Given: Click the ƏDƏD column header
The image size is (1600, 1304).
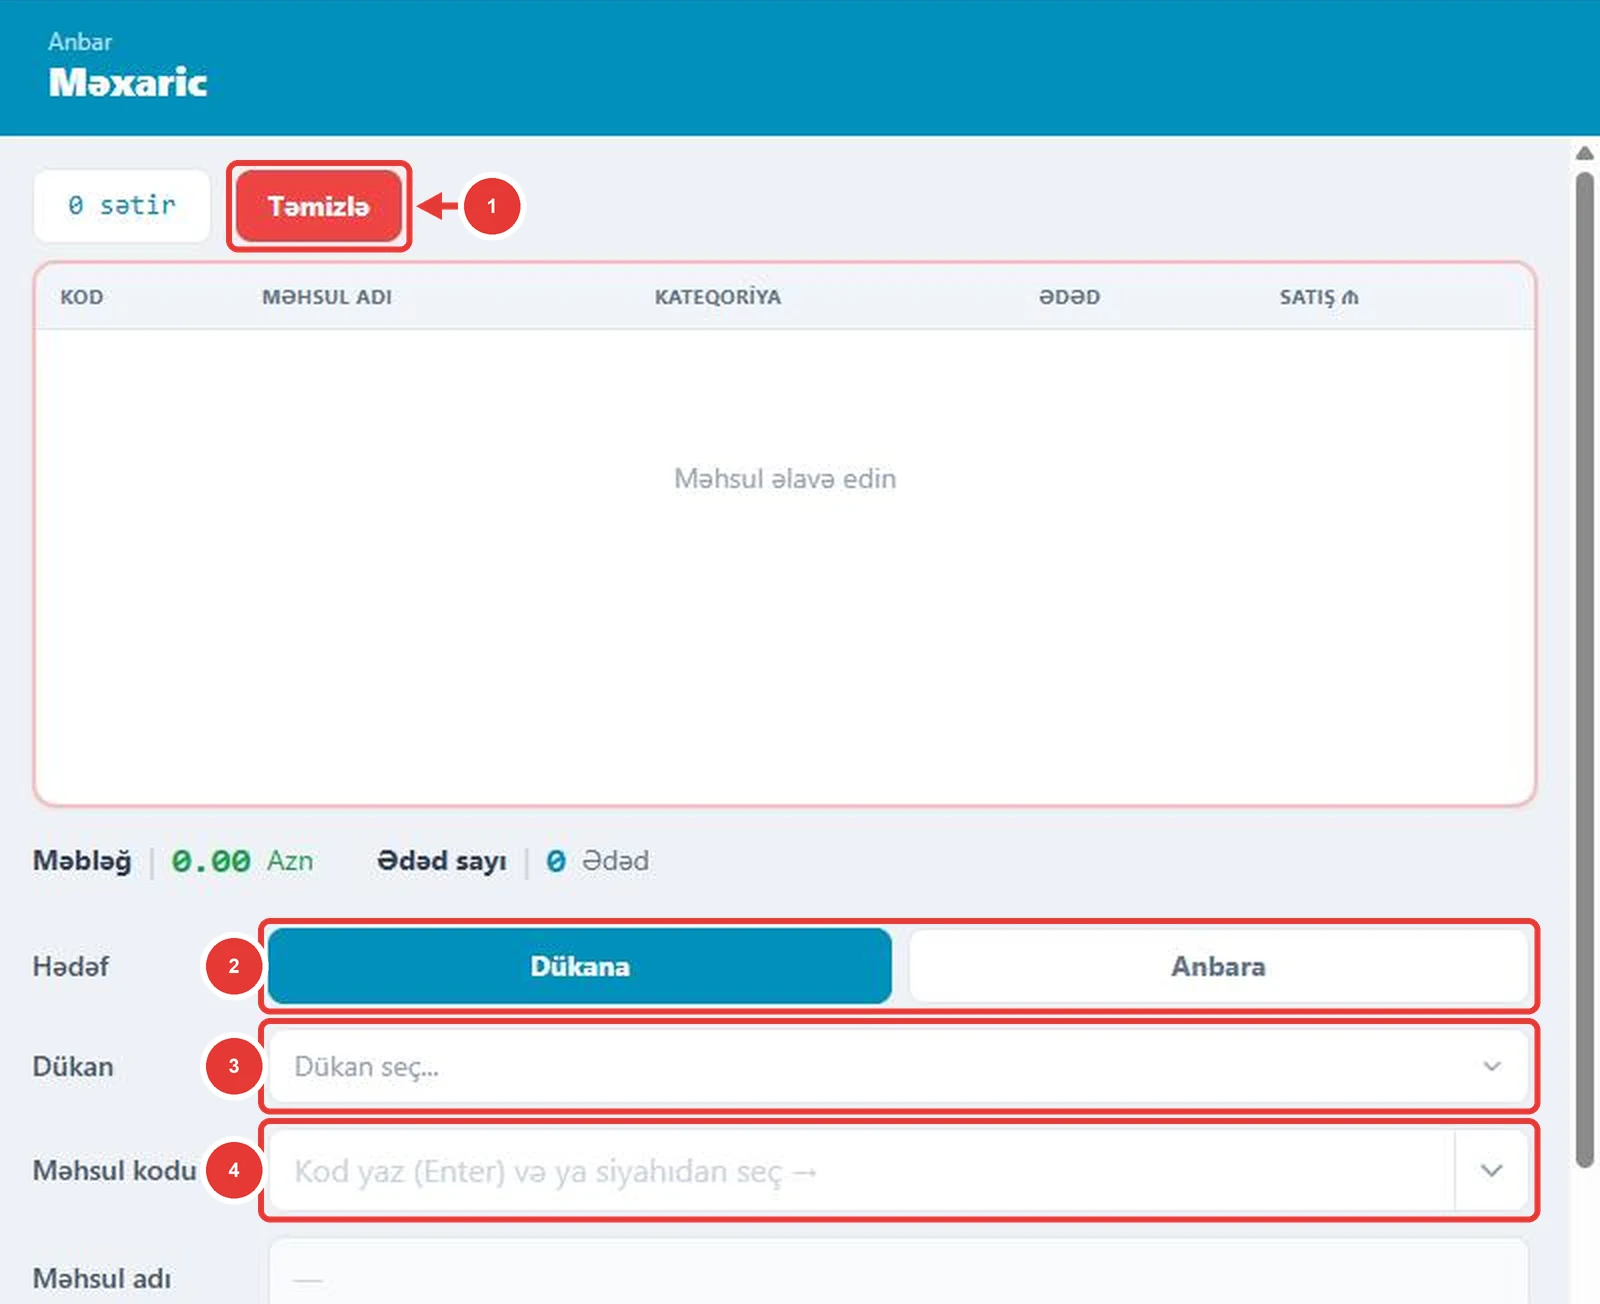Looking at the screenshot, I should (x=1069, y=297).
